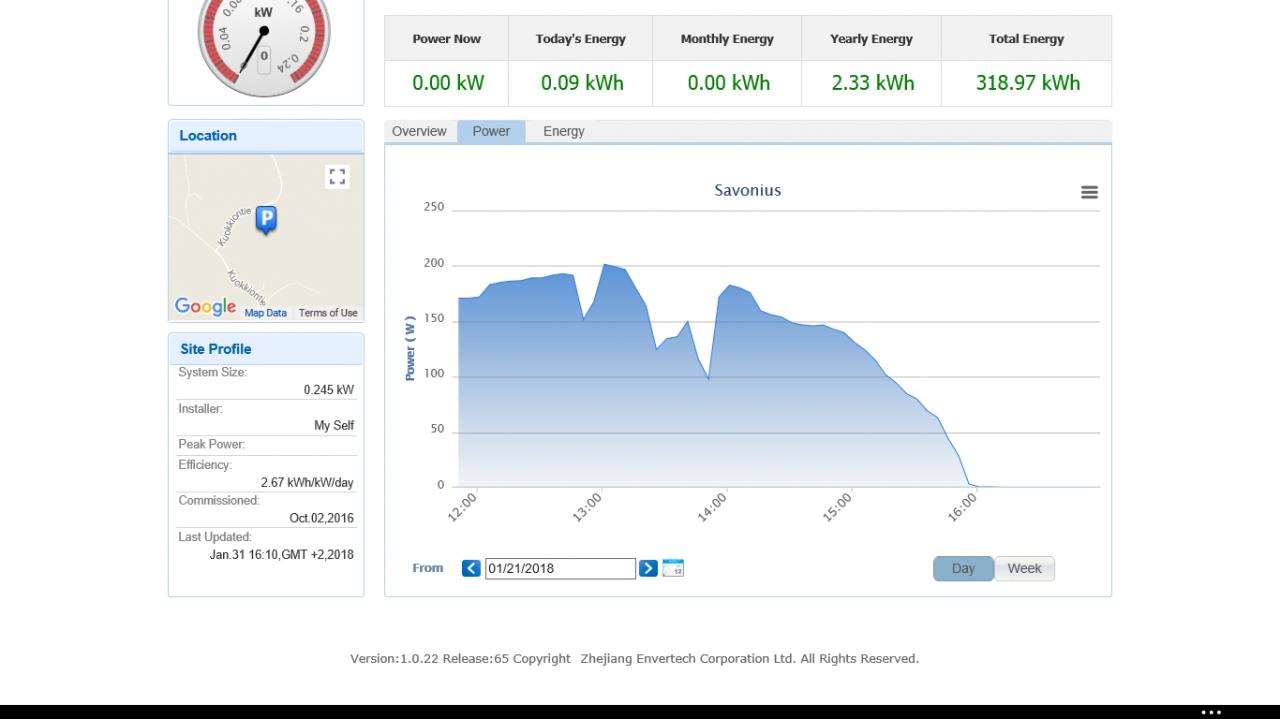Screen dimensions: 1280x719
Task: Click the Savonius chart title
Action: click(x=747, y=190)
